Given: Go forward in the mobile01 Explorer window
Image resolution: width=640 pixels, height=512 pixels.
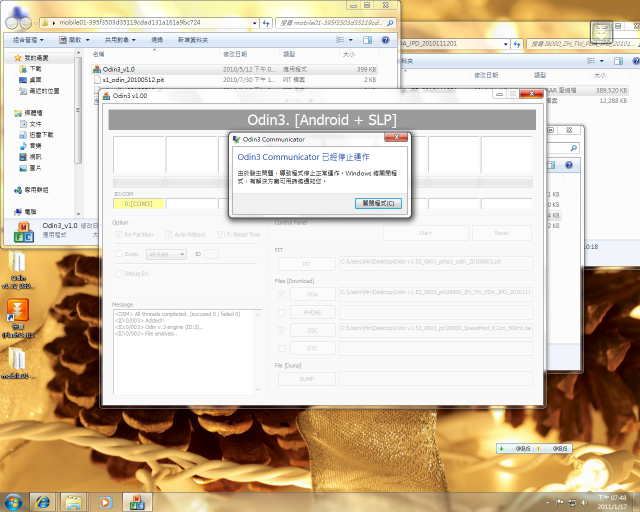Looking at the screenshot, I should pos(25,23).
